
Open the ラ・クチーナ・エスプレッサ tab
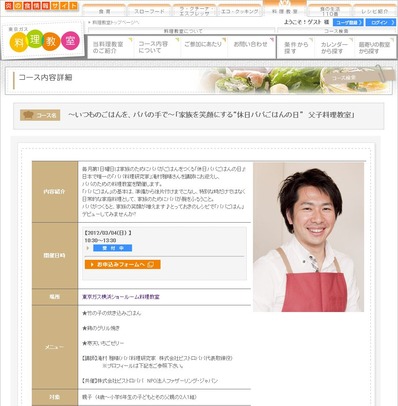tap(195, 11)
